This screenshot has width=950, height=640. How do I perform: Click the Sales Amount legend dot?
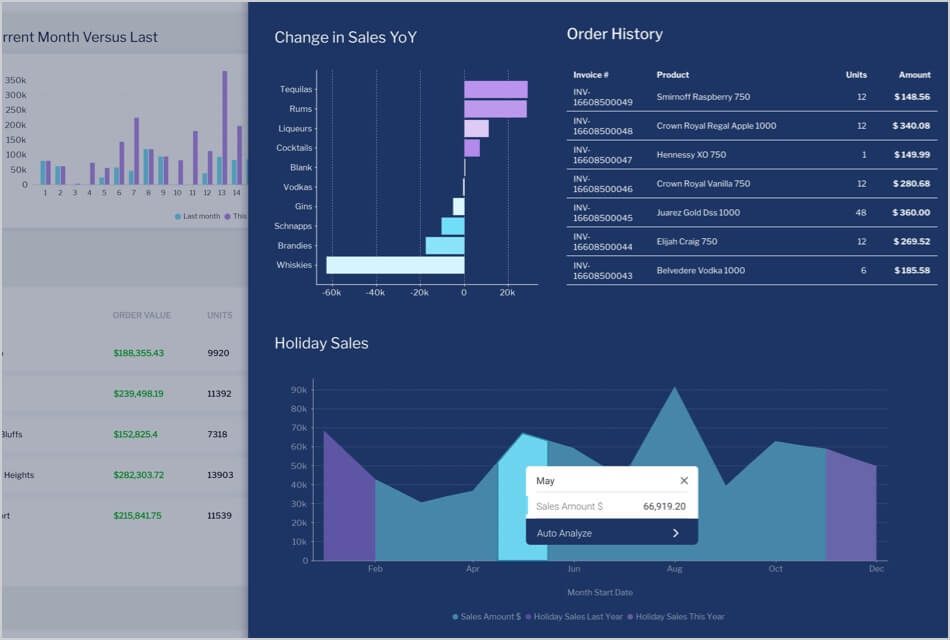click(455, 617)
